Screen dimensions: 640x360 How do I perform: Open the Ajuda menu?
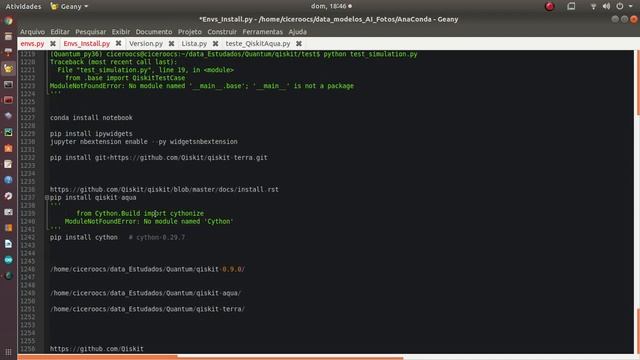[298, 31]
